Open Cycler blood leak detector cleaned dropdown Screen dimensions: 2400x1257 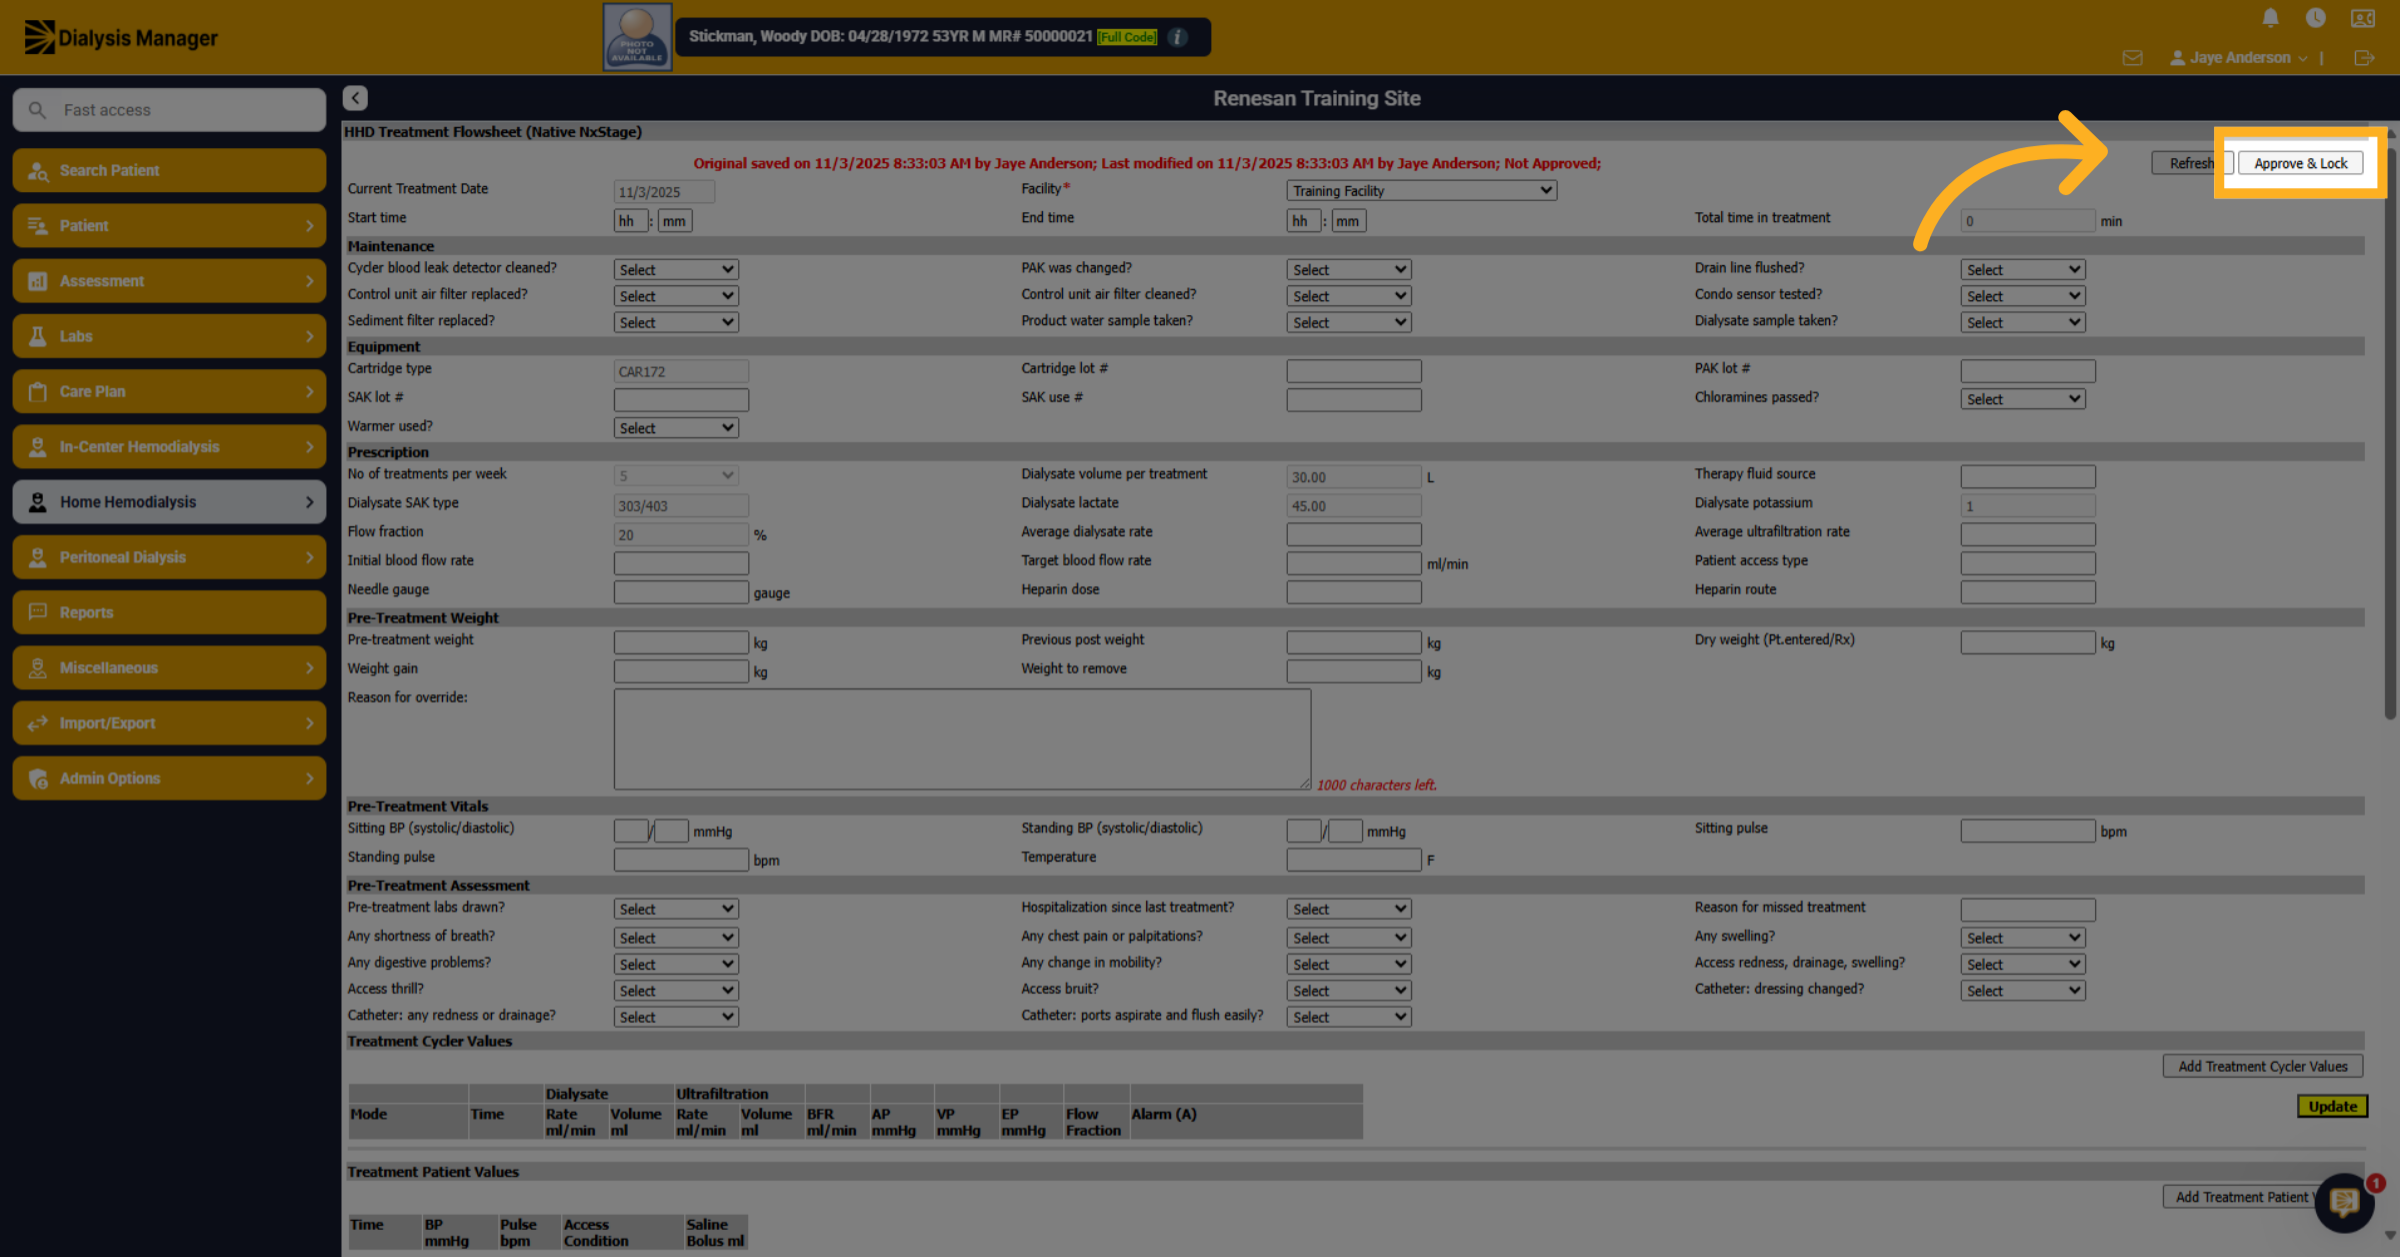pyautogui.click(x=676, y=270)
